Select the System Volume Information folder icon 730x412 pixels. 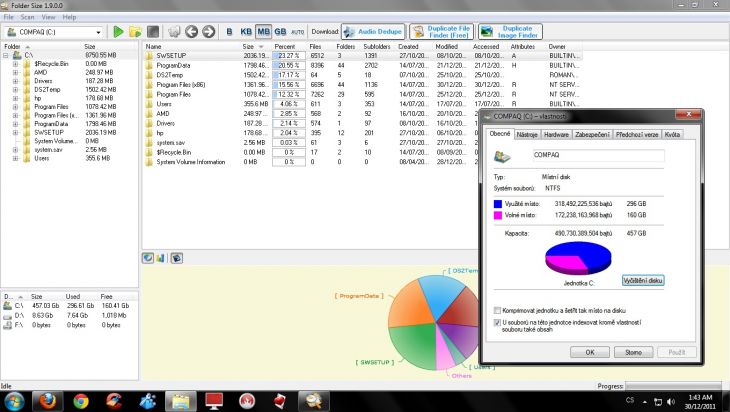tap(149, 162)
